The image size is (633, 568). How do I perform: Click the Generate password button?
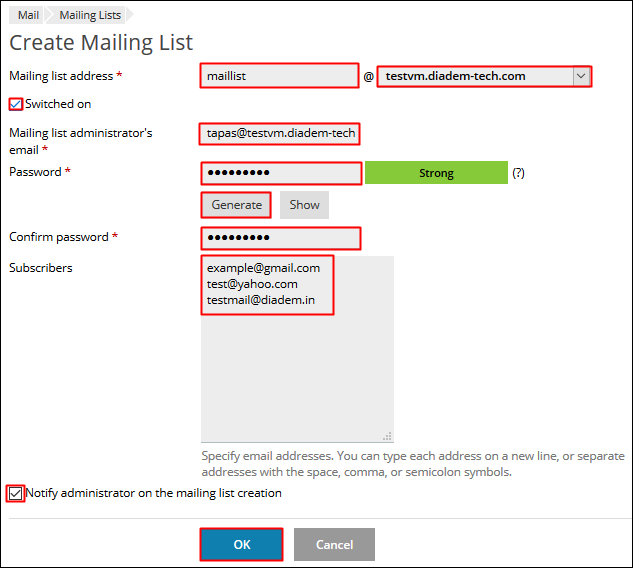[x=236, y=205]
